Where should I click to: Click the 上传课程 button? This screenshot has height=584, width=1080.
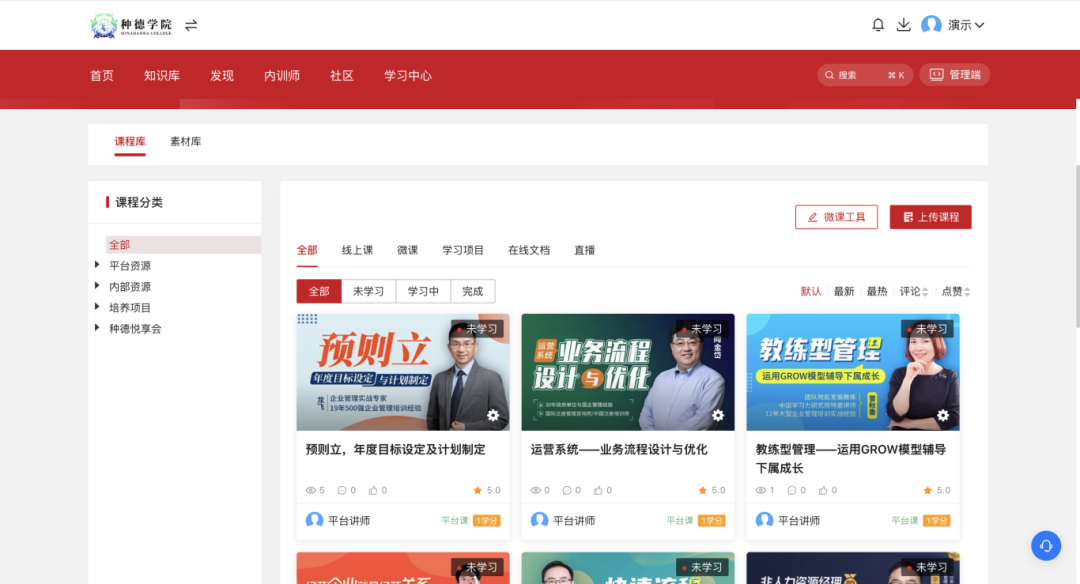(930, 217)
